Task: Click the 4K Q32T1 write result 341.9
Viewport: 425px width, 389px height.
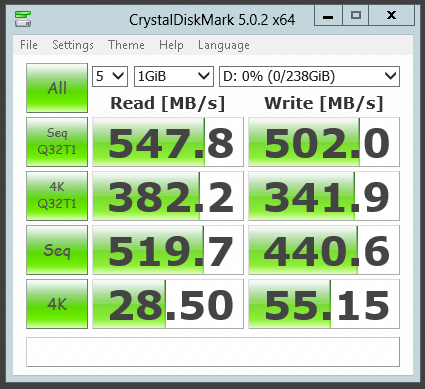Action: click(x=324, y=196)
